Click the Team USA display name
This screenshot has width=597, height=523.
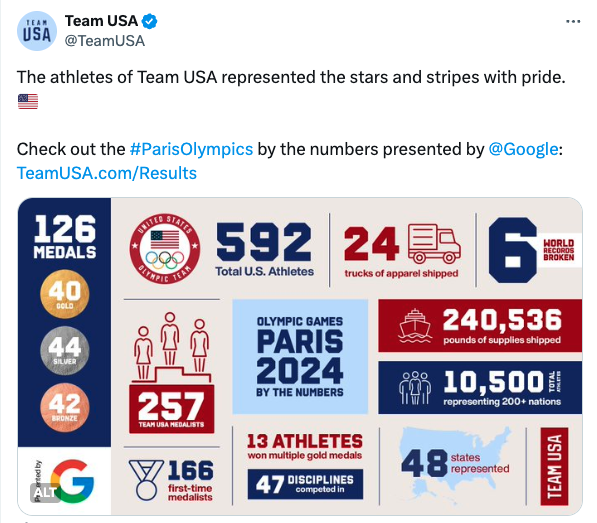pos(101,21)
